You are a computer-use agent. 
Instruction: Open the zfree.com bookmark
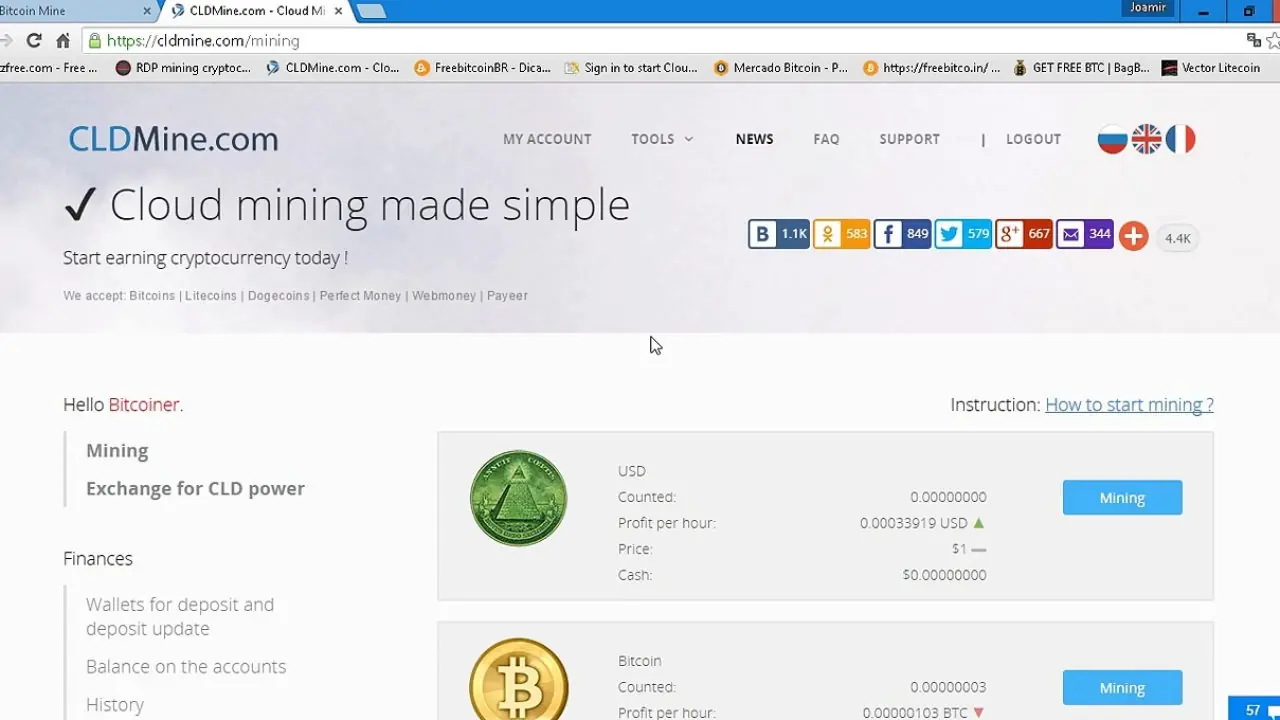(x=49, y=68)
